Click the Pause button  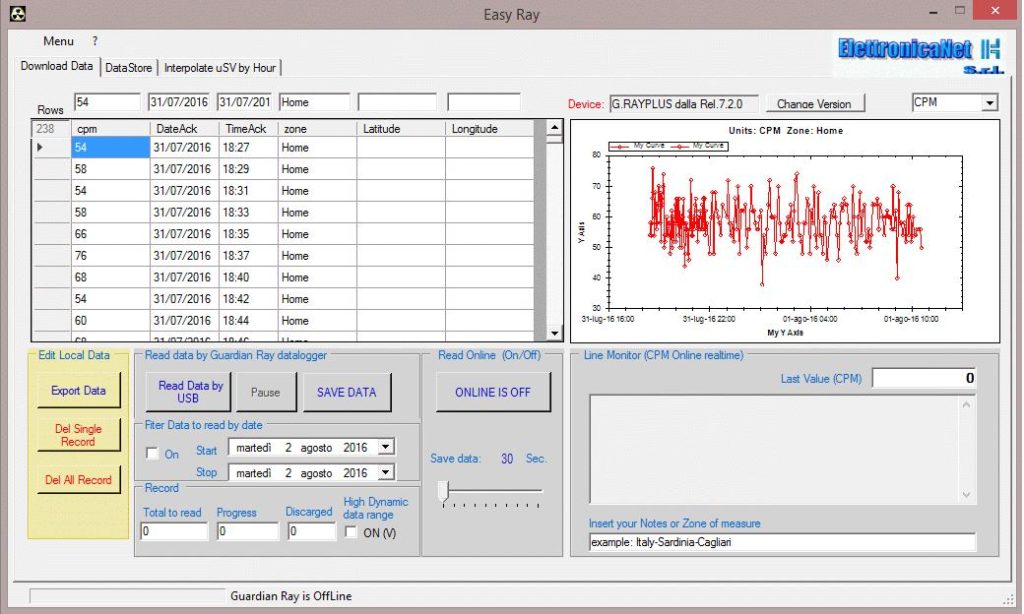(266, 392)
